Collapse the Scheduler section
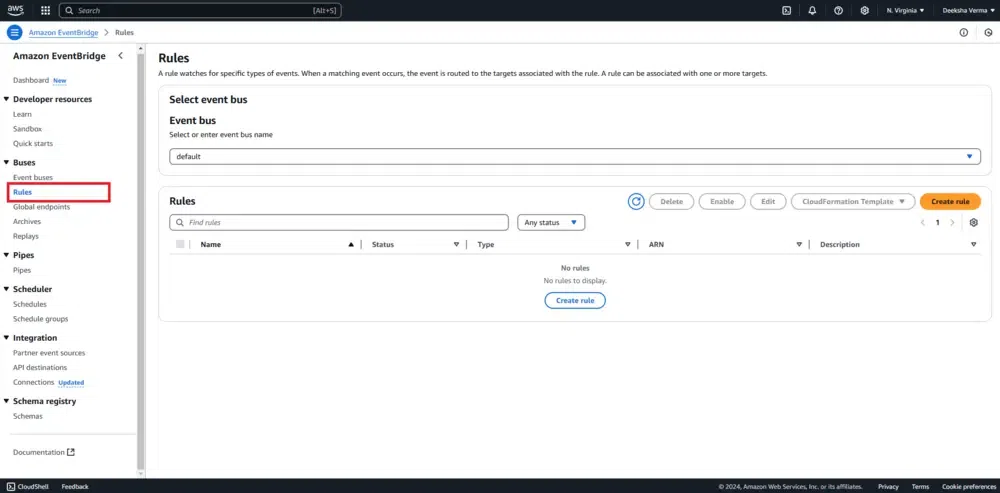 [6, 290]
